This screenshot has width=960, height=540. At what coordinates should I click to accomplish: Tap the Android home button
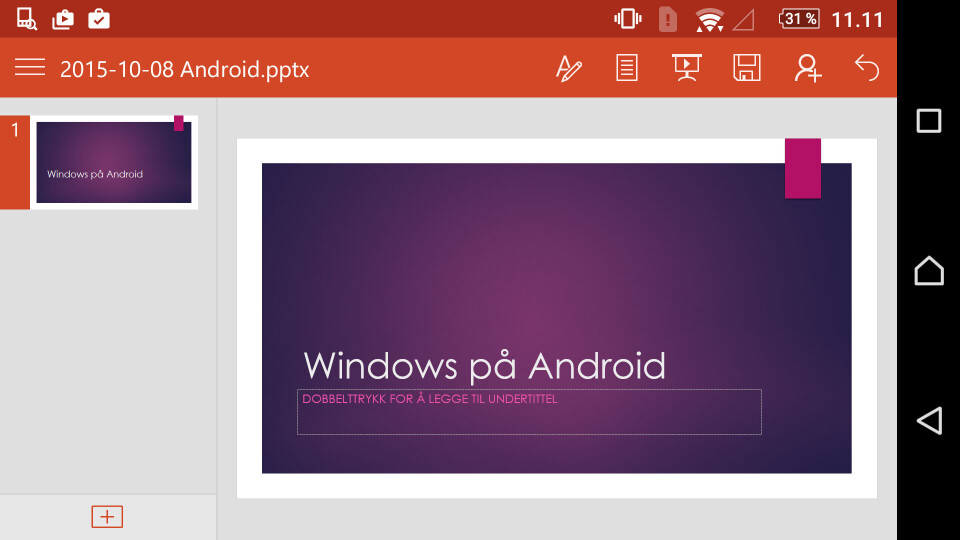point(929,271)
